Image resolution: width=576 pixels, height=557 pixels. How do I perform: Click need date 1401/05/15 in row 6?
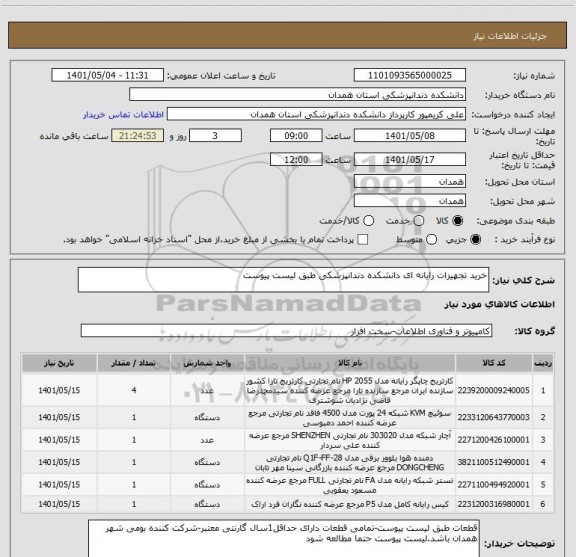point(59,504)
